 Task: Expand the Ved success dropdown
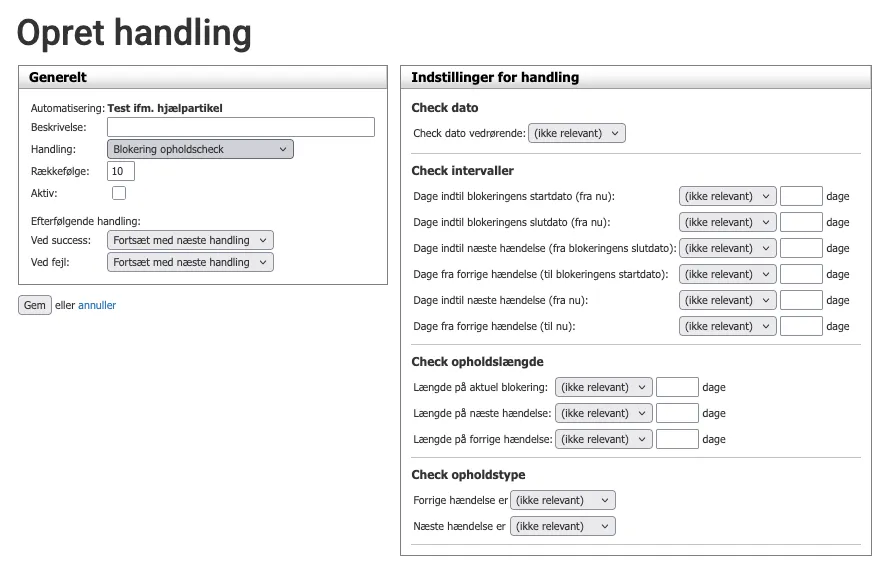(x=190, y=240)
